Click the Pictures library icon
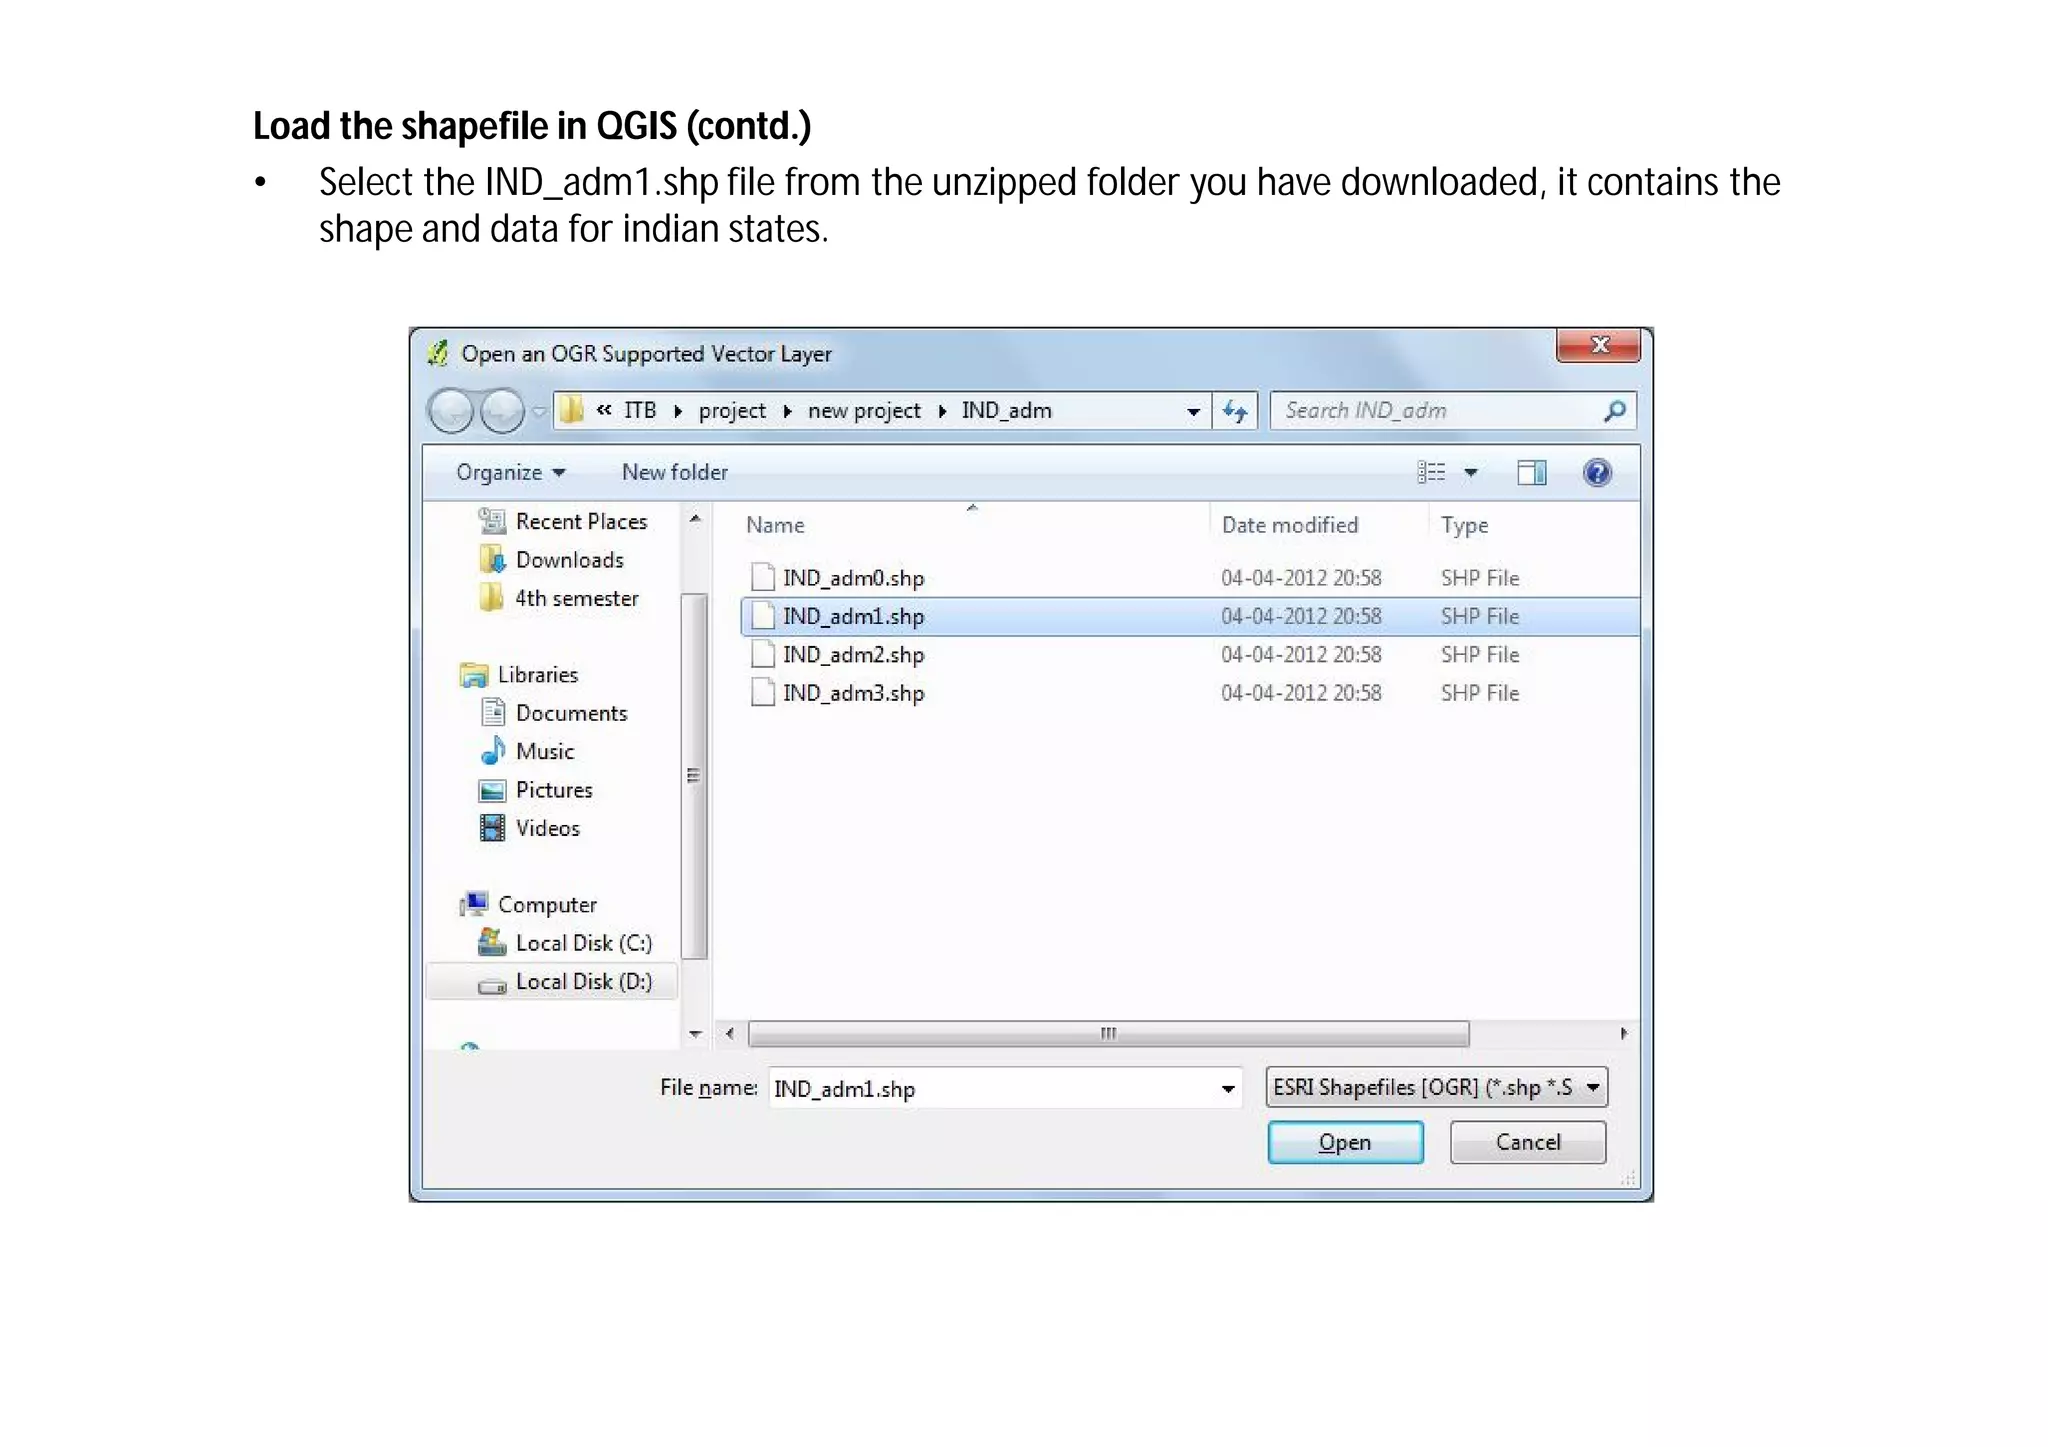 (491, 791)
